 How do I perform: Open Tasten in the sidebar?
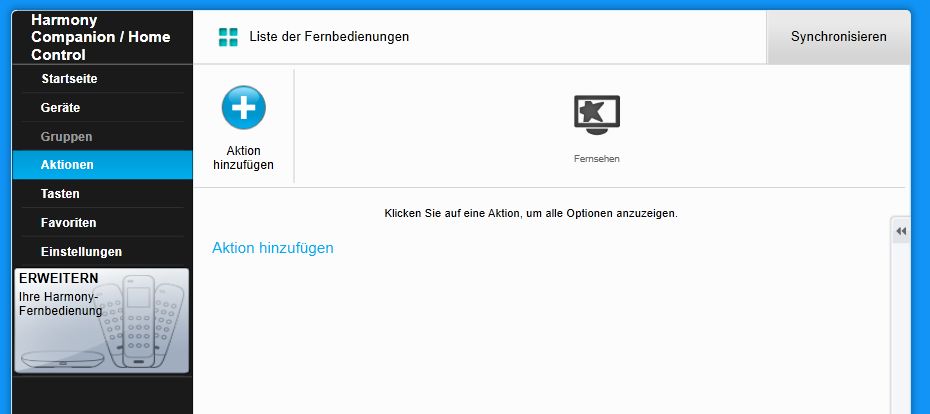pyautogui.click(x=60, y=193)
